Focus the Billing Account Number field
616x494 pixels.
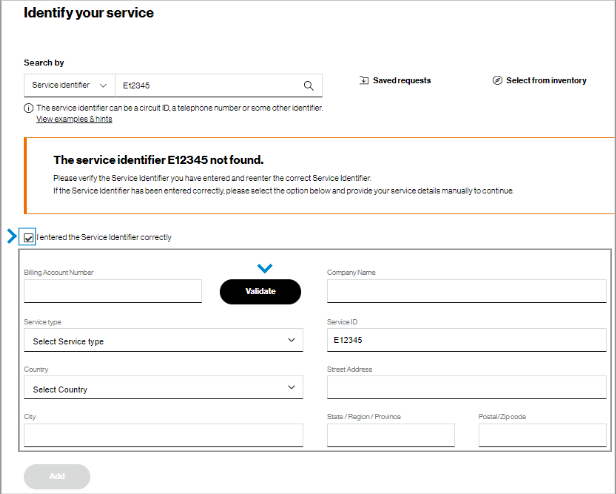pos(113,291)
